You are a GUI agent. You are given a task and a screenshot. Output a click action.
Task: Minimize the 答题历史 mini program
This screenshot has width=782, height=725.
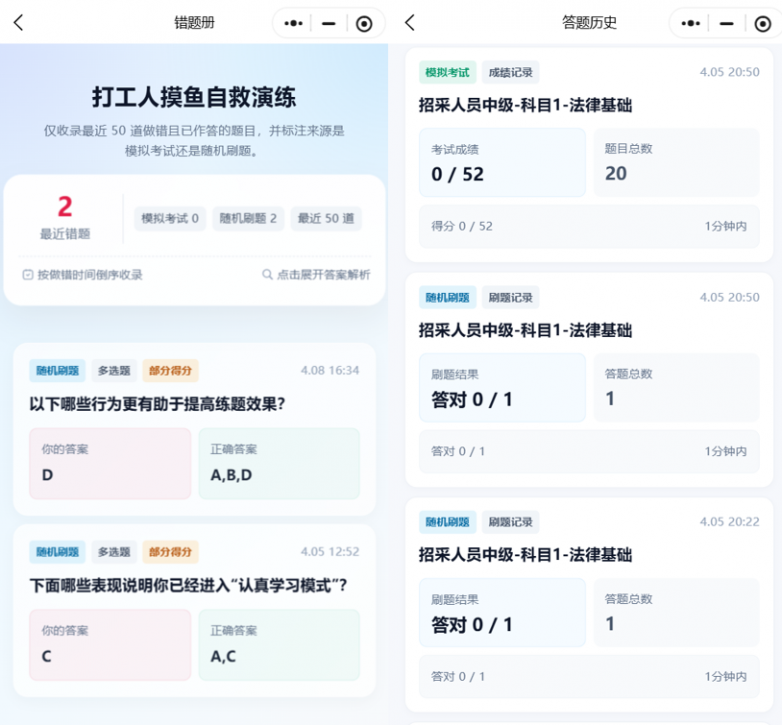727,23
